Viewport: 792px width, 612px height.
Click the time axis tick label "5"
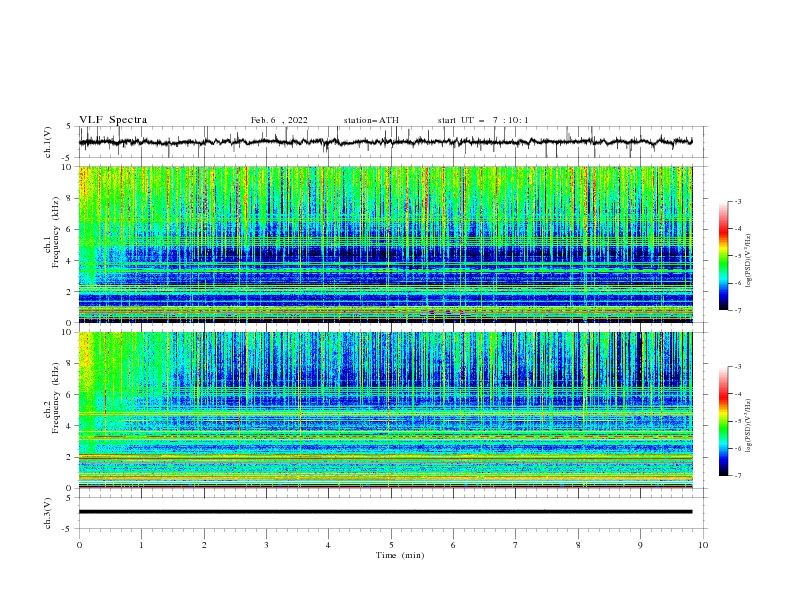(391, 545)
